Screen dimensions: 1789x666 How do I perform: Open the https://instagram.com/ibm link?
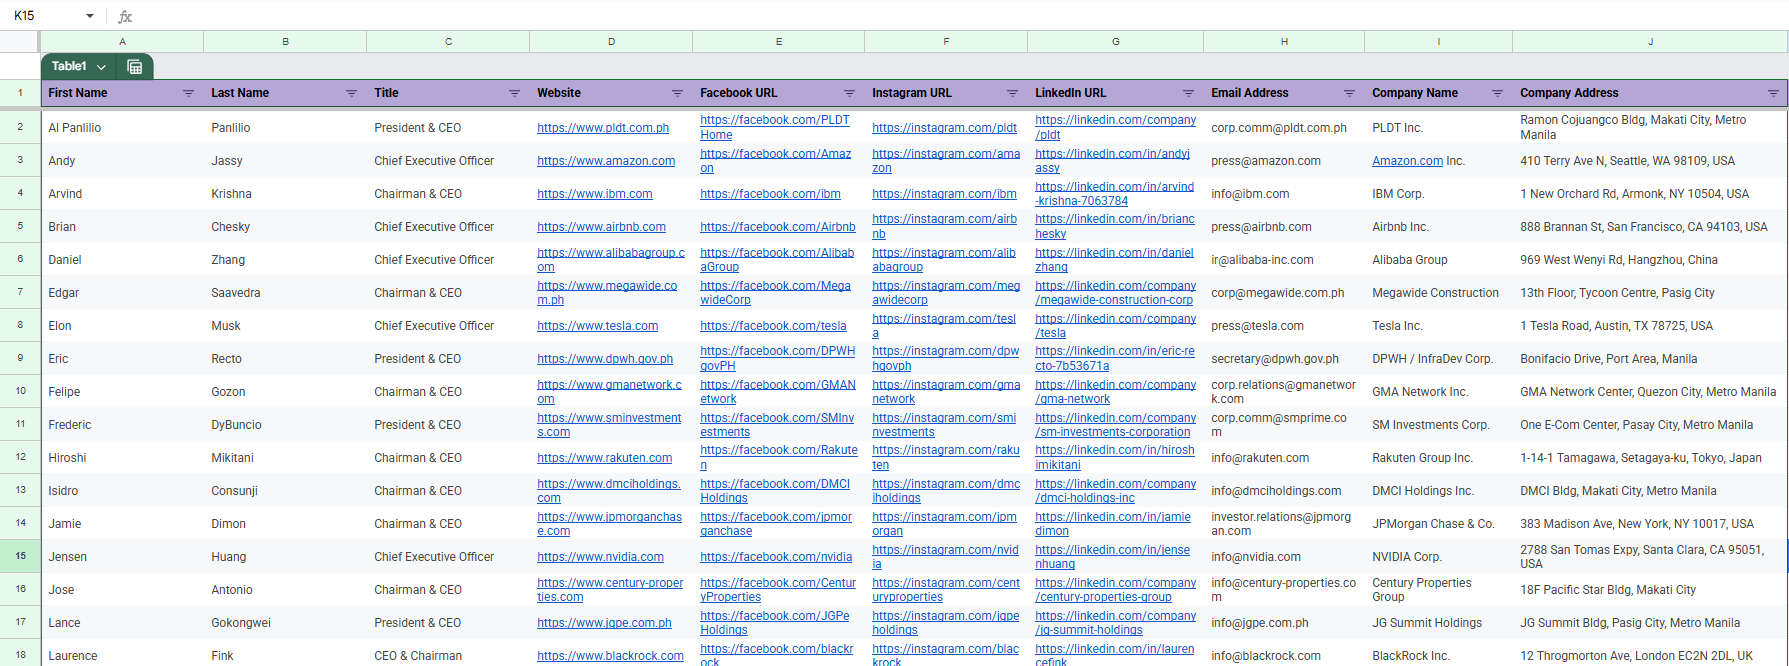point(944,194)
